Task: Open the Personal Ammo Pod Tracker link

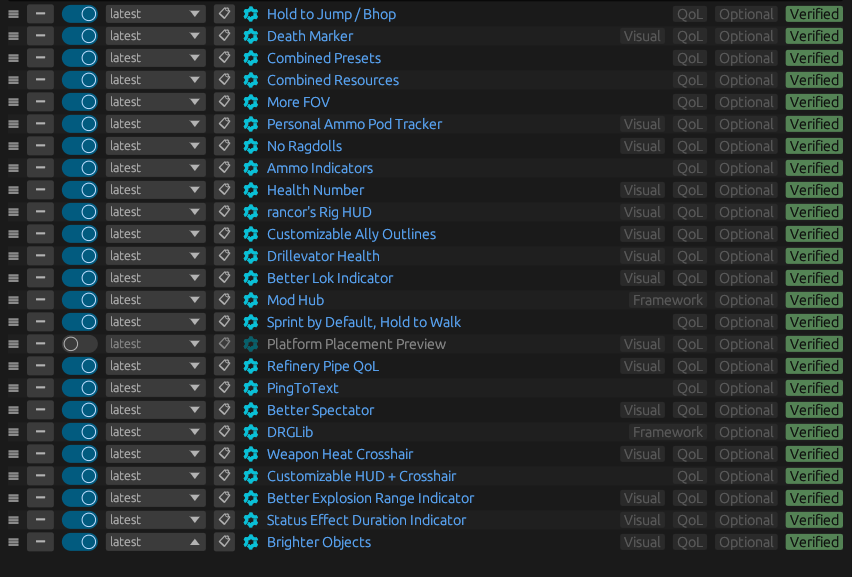Action: [x=354, y=124]
